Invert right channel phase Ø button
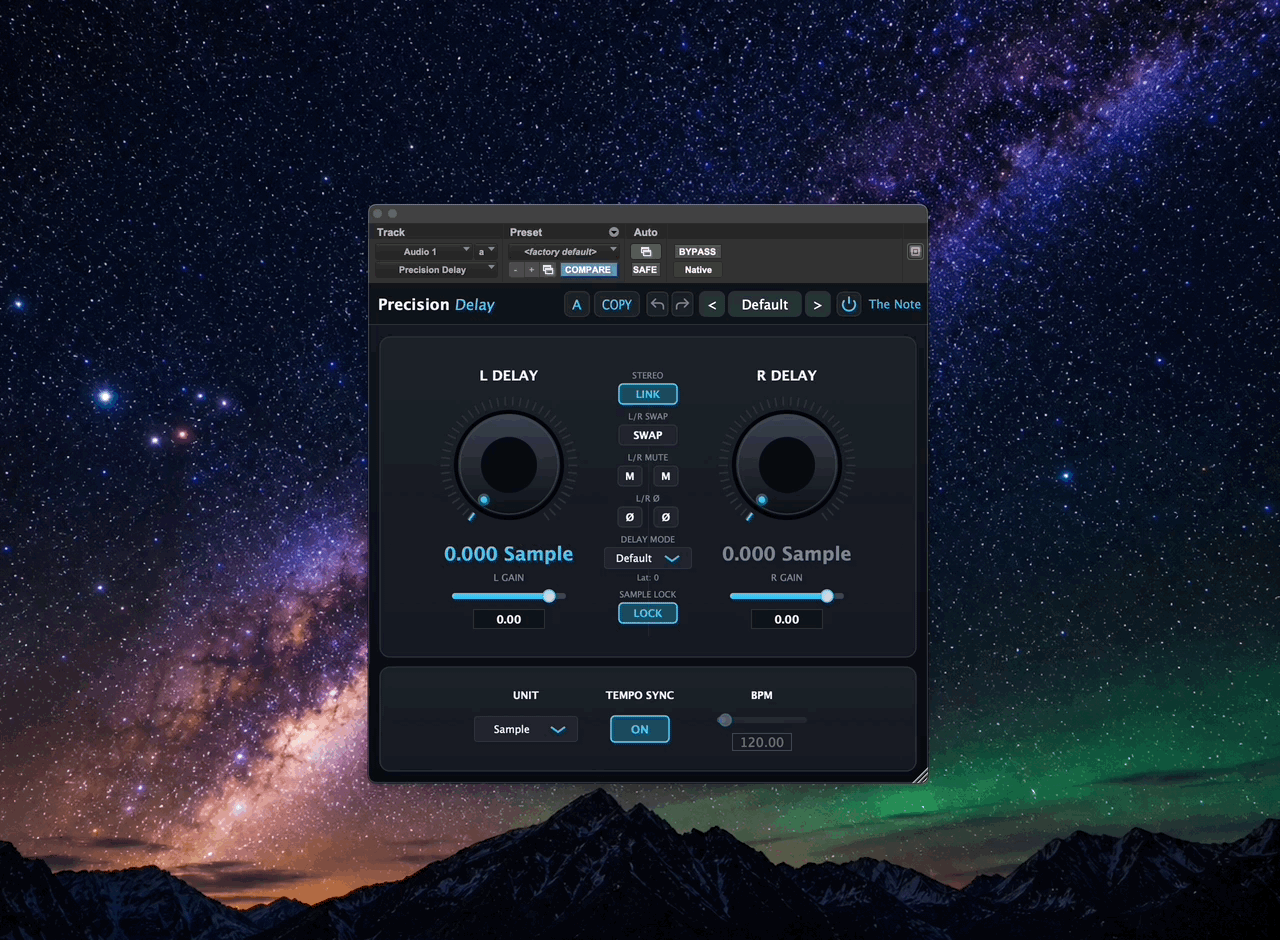 pos(666,517)
